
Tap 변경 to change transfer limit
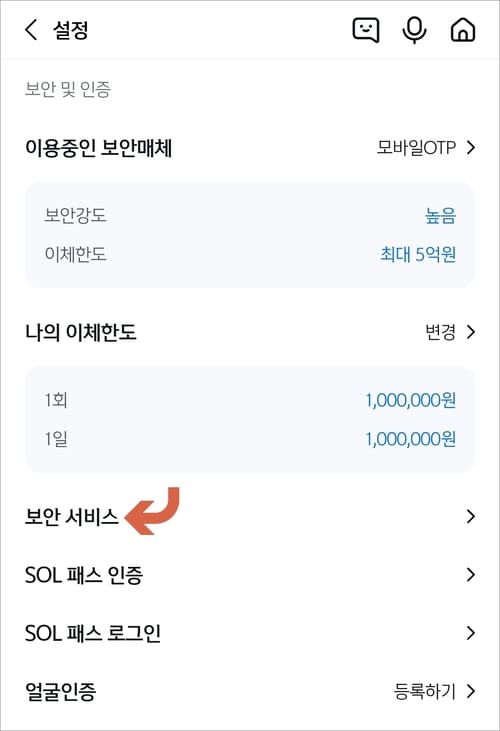440,332
